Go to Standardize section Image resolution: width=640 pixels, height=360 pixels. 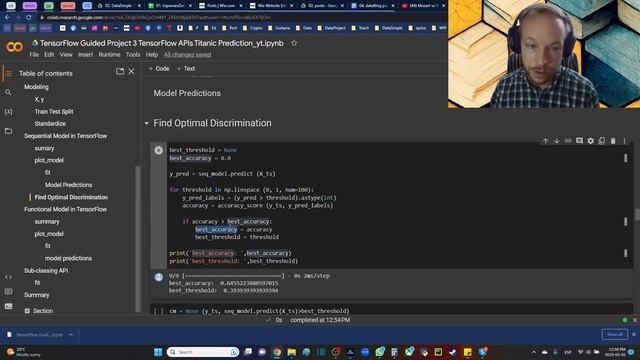[x=50, y=124]
